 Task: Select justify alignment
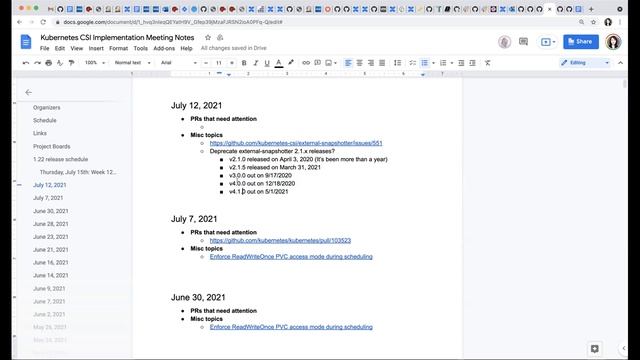(382, 63)
